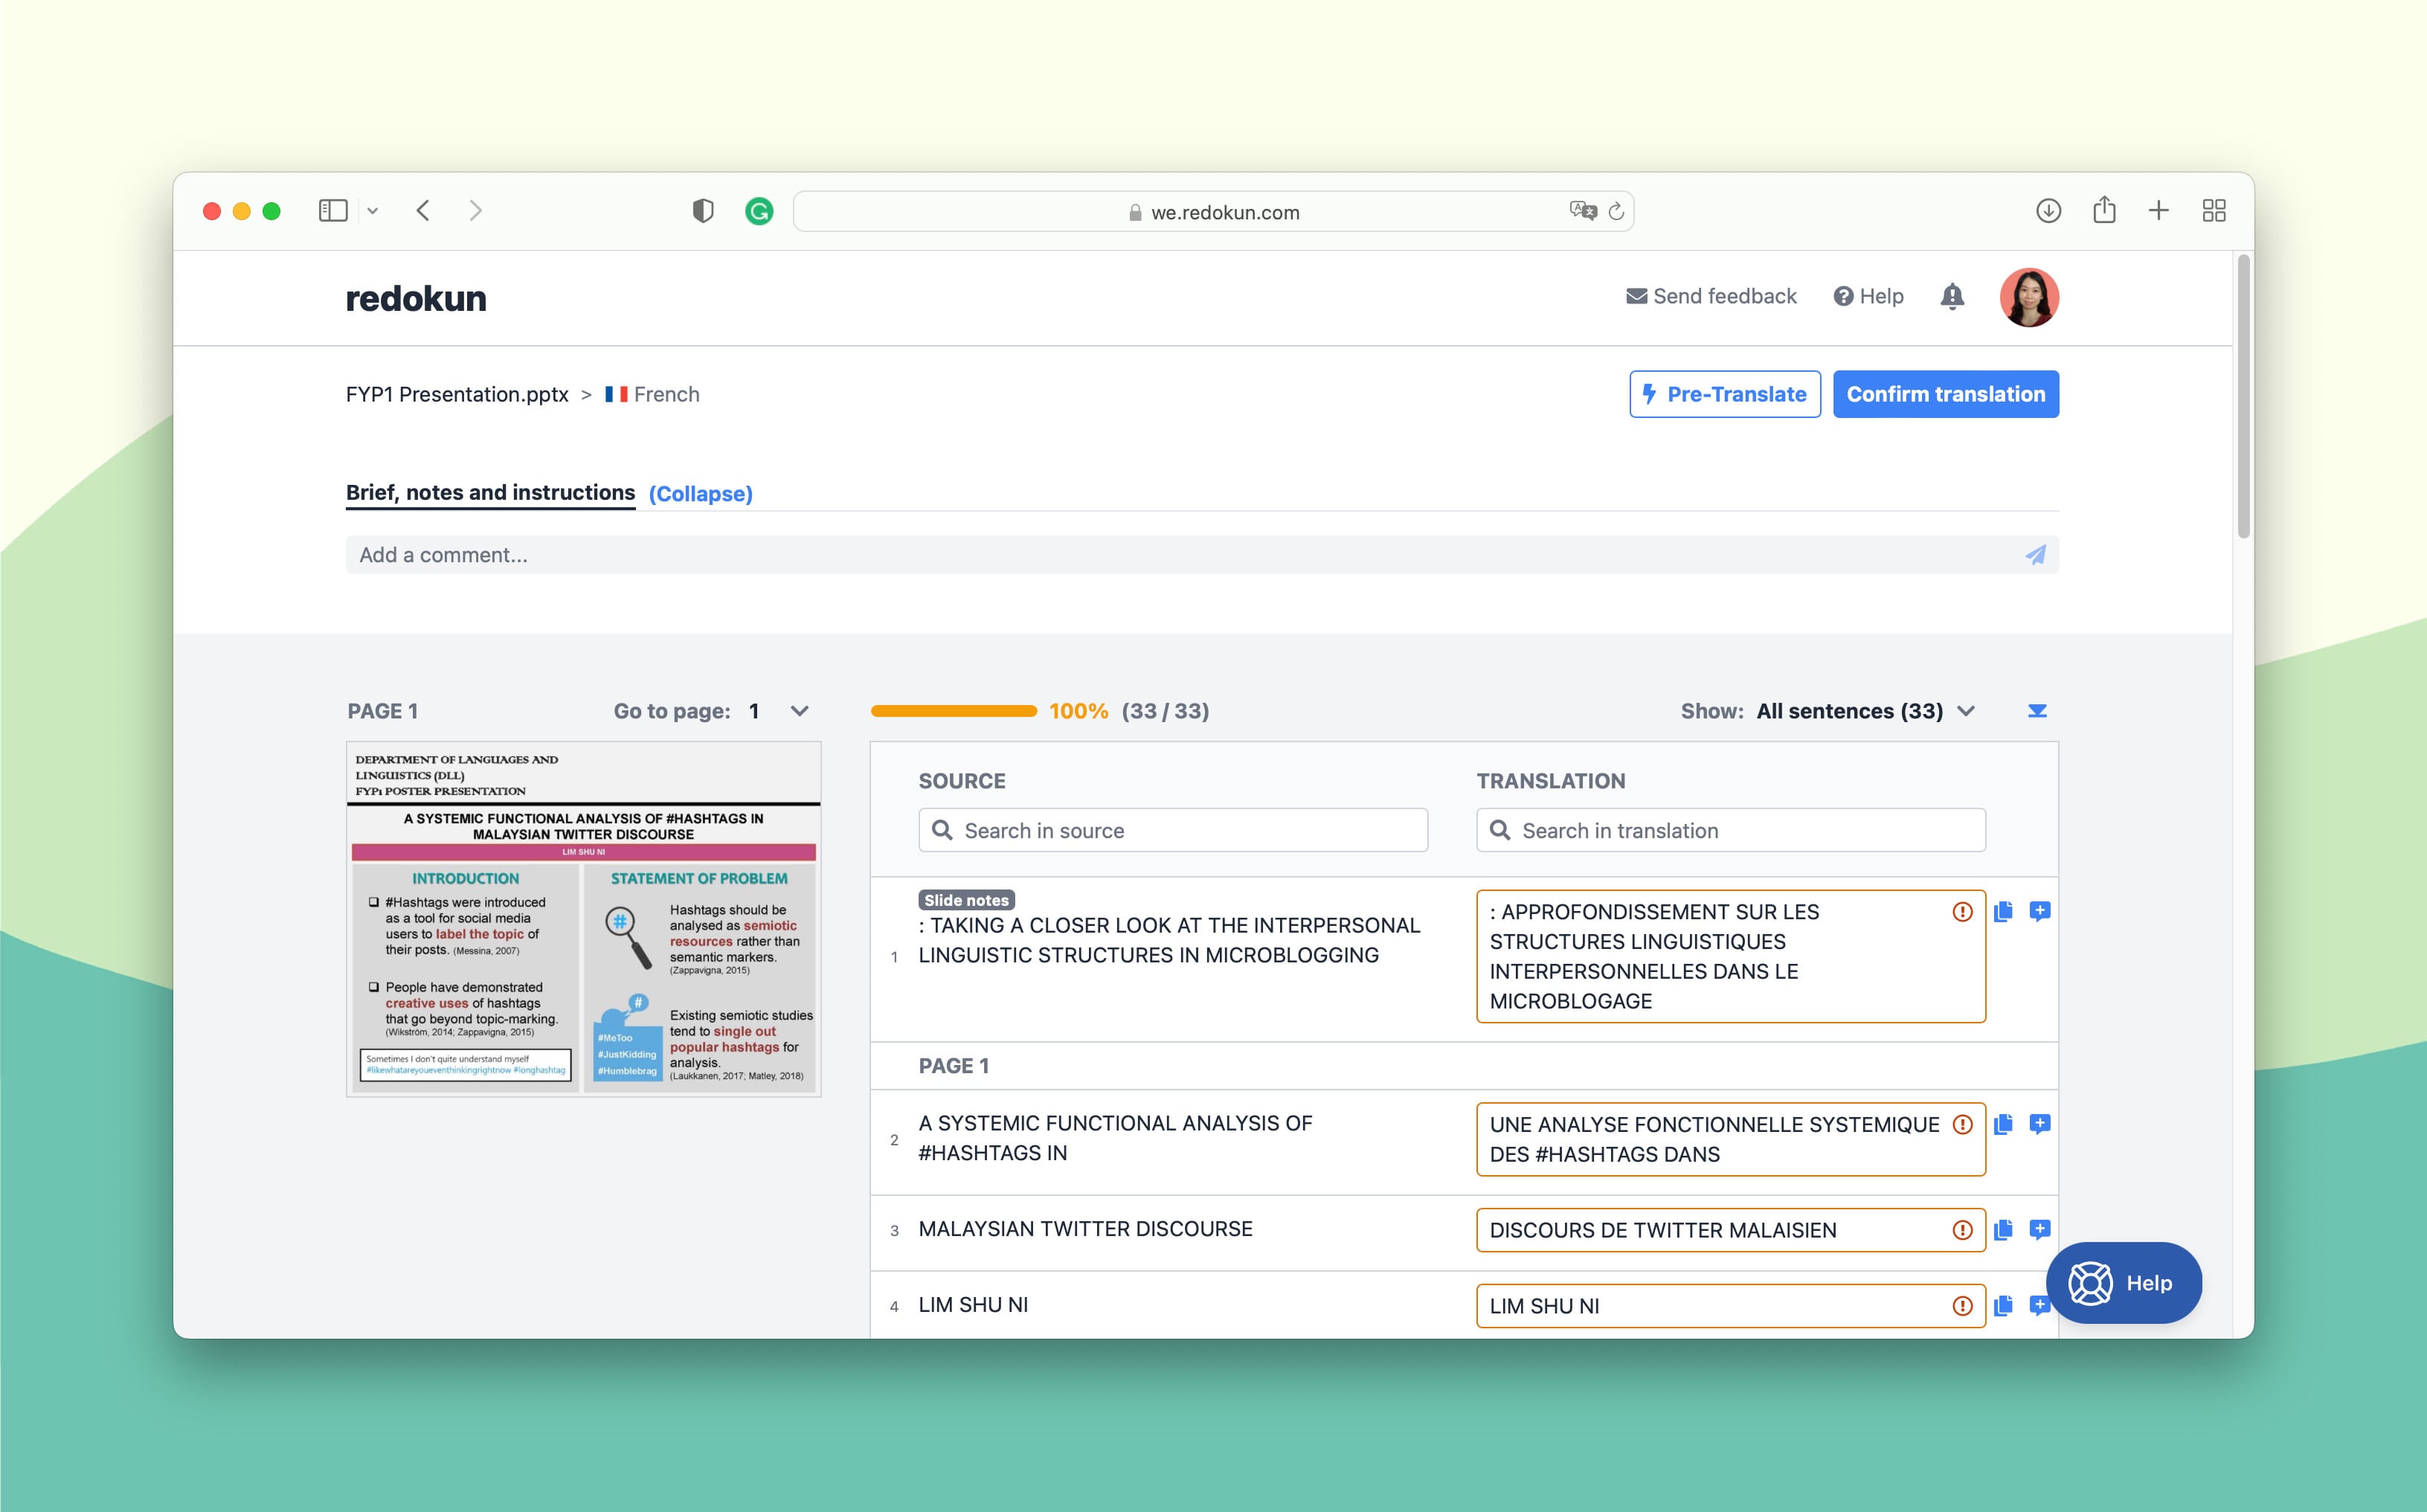Click the Help menu item
Screen dimensions: 2427x1512
pyautogui.click(x=1869, y=295)
